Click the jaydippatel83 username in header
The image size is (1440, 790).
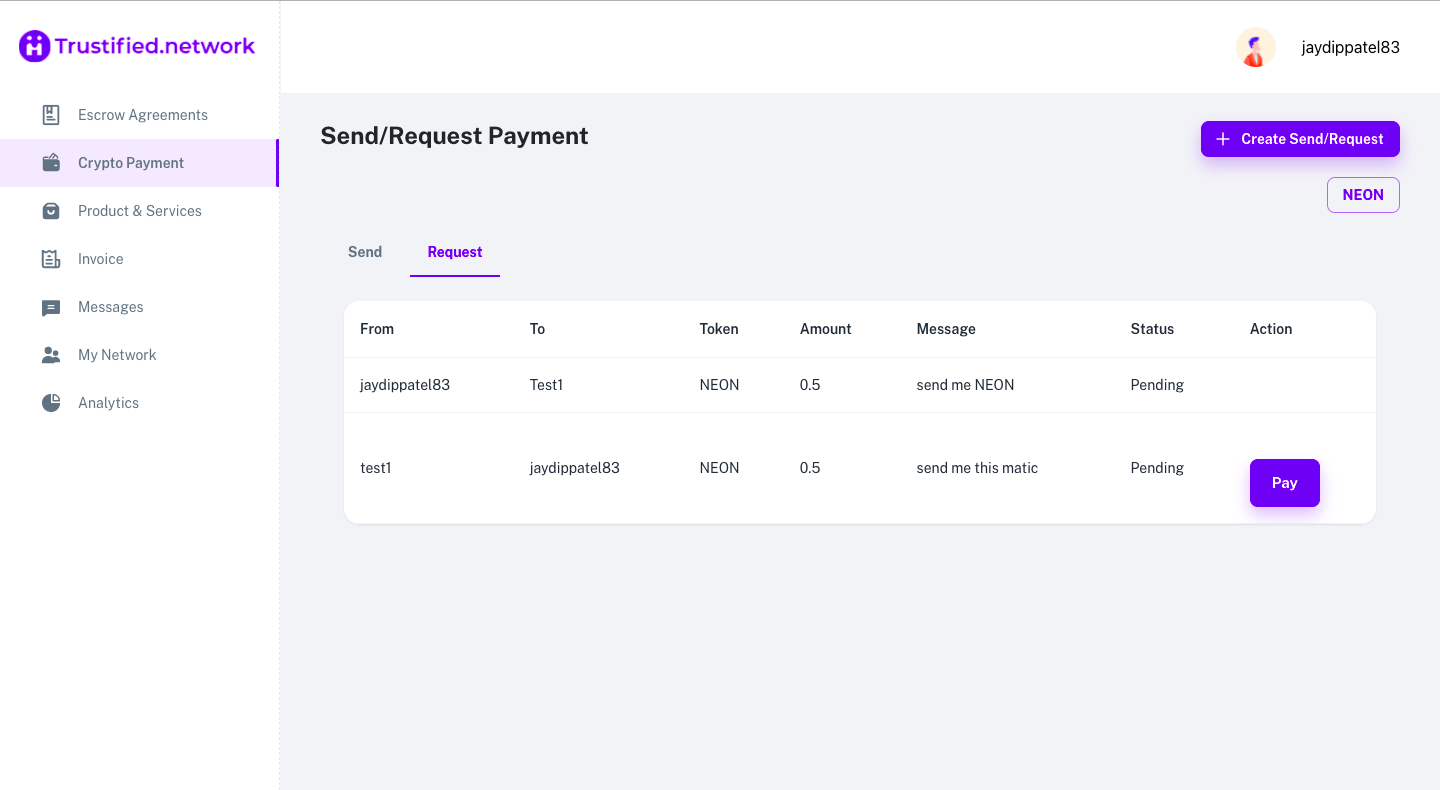pyautogui.click(x=1350, y=47)
